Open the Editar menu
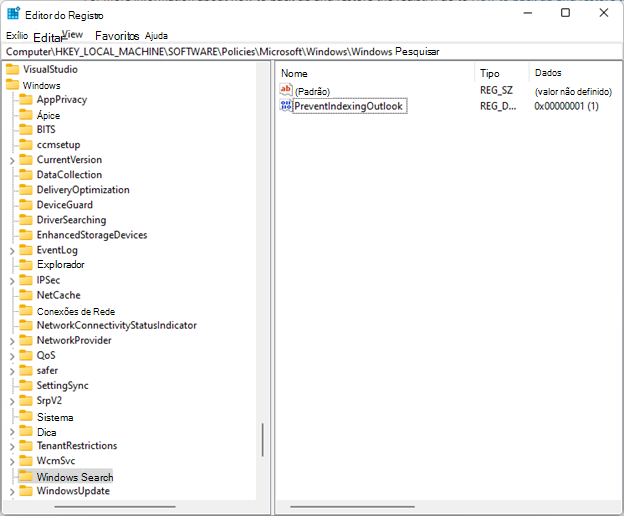 48,38
